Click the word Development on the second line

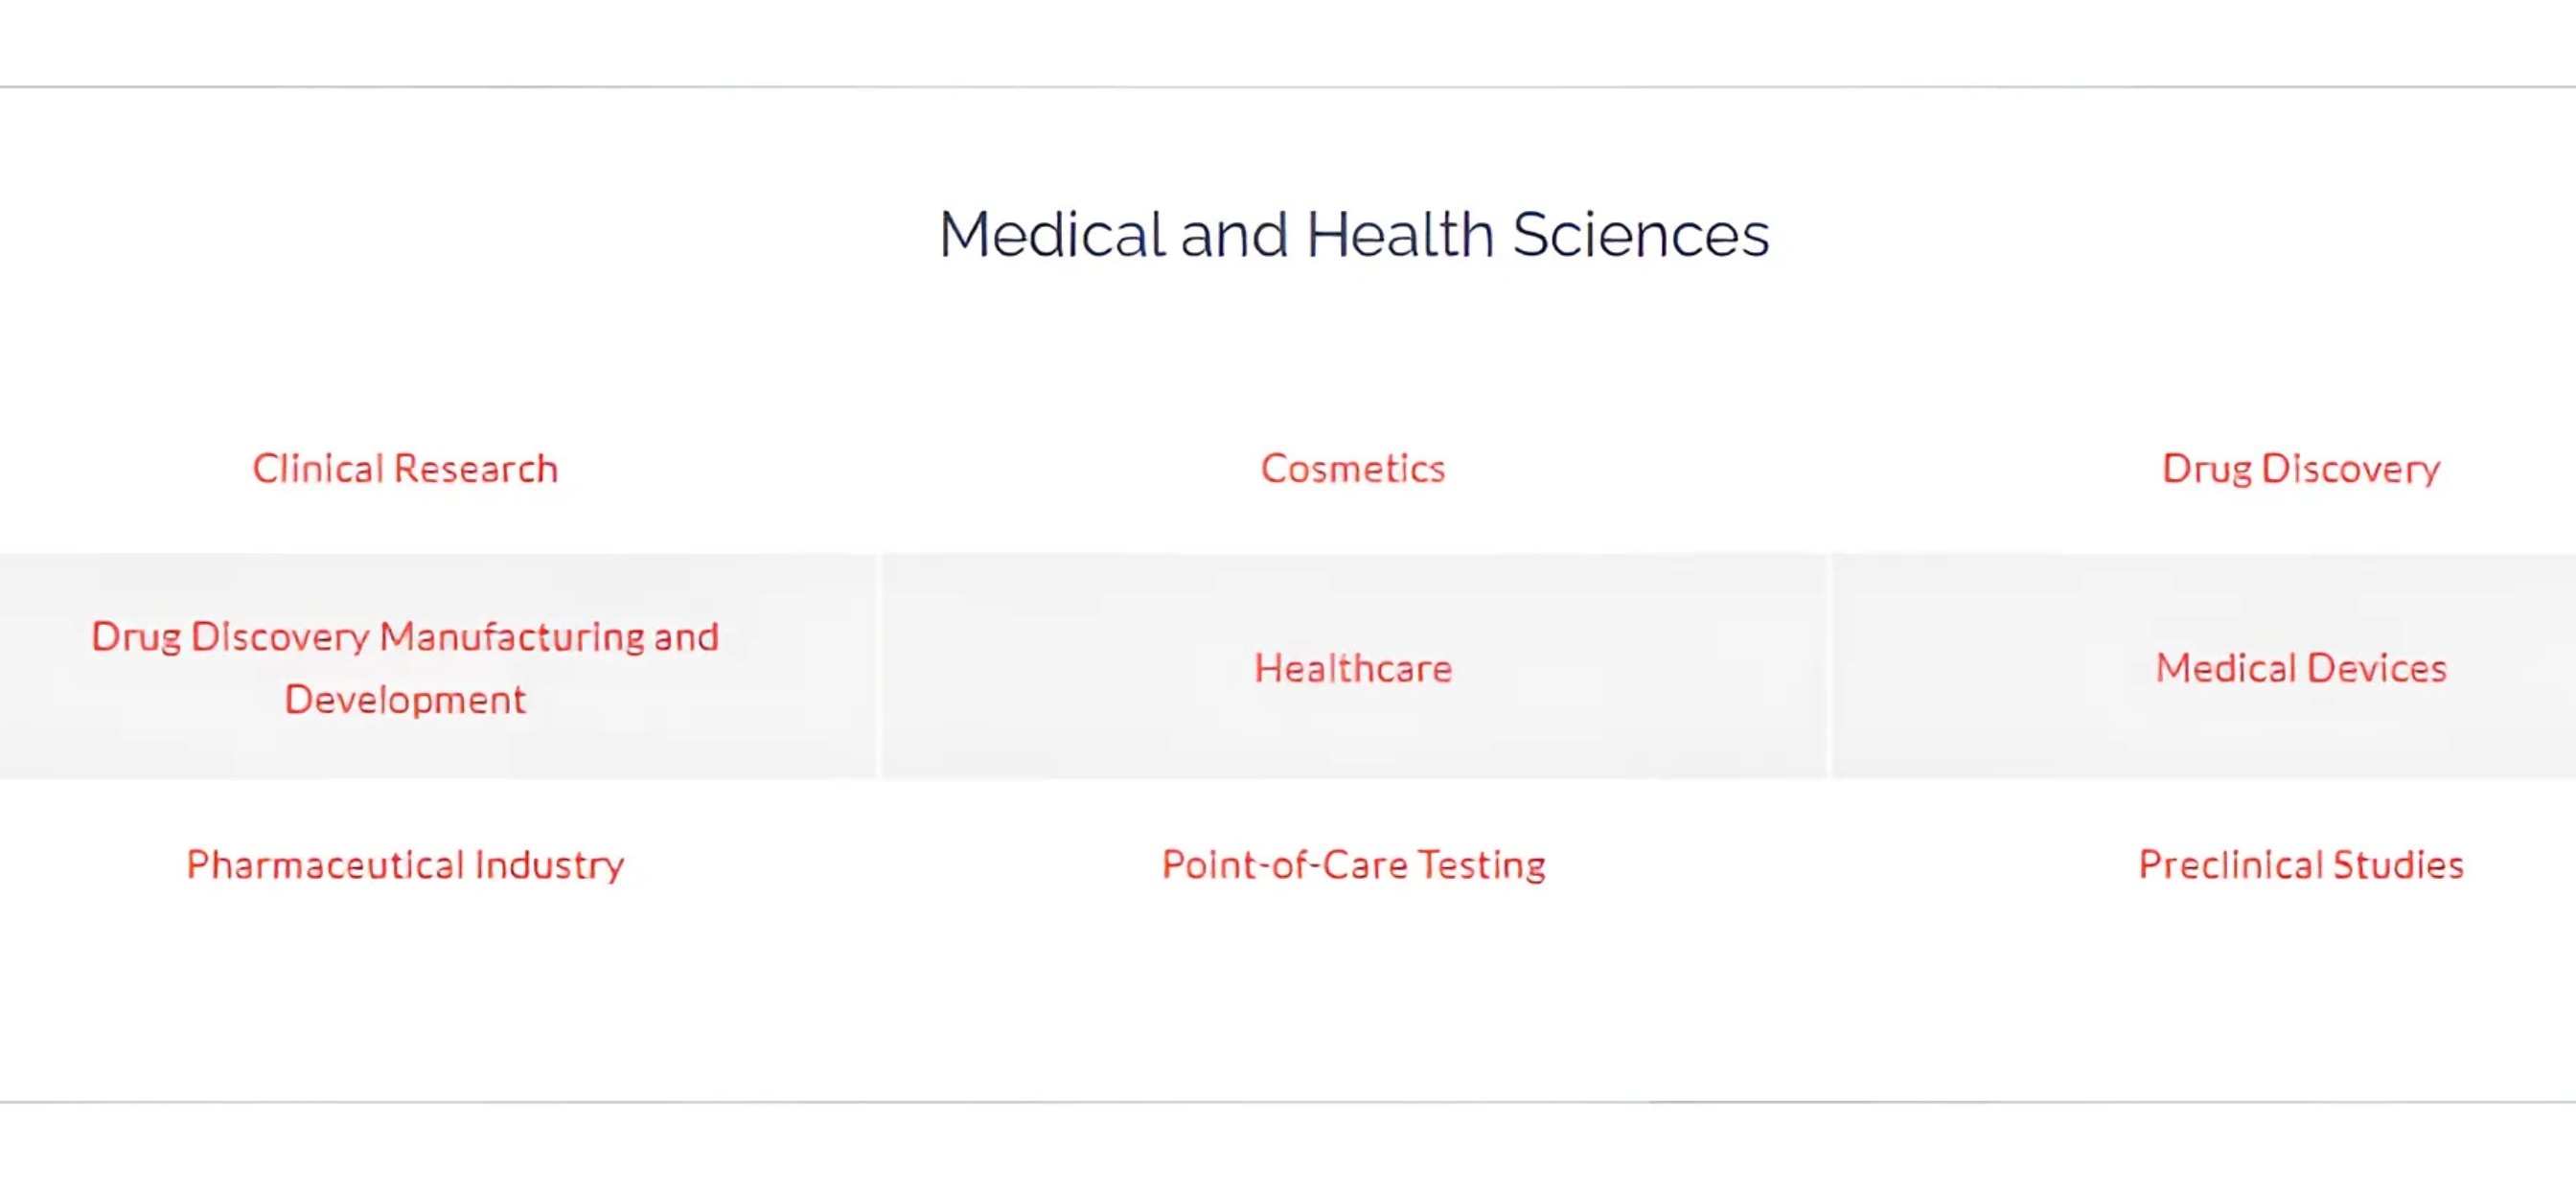405,699
